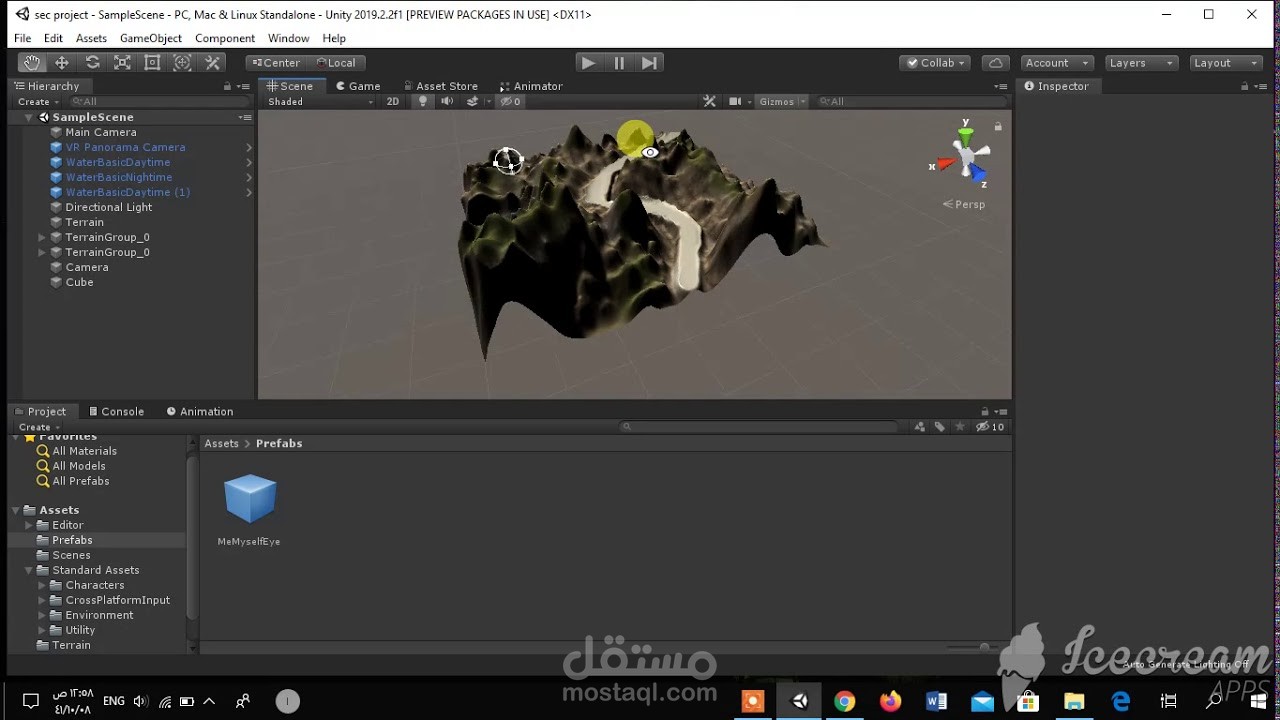Open the custom editor tools icon

pyautogui.click(x=212, y=62)
